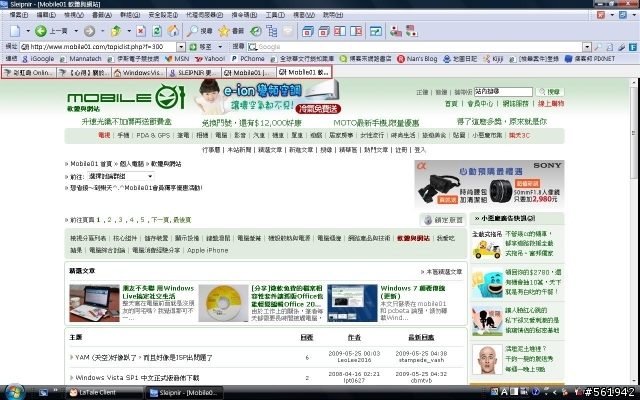Click the Windows Start orb
This screenshot has width=640, height=400.
pos(15,392)
